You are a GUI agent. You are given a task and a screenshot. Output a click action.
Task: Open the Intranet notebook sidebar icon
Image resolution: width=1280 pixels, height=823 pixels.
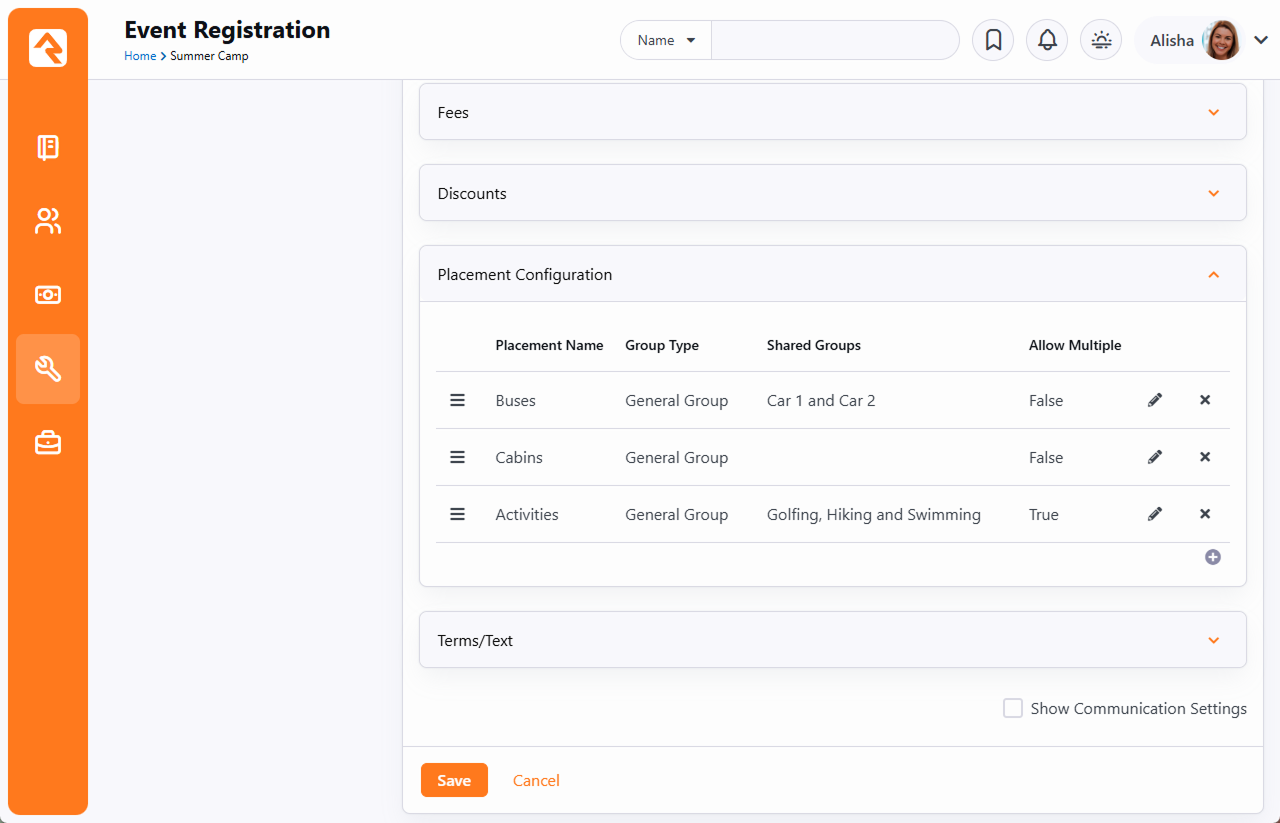pos(48,148)
